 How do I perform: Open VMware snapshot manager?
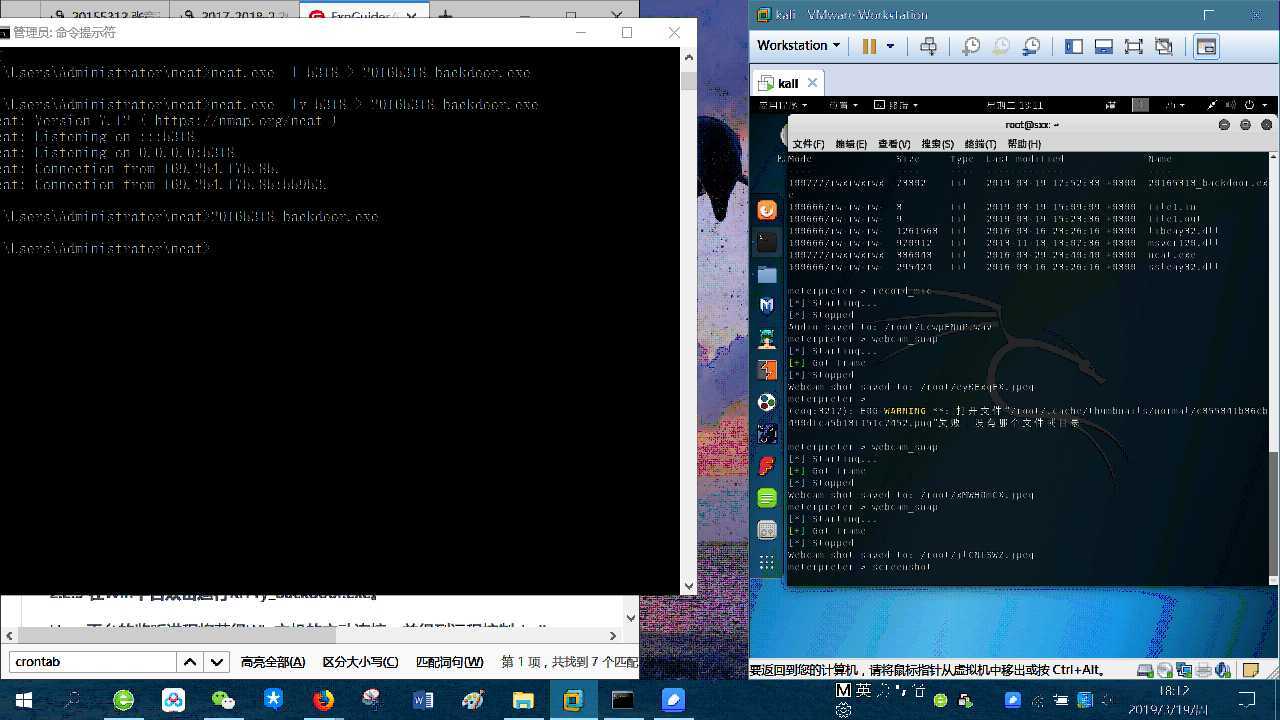click(1031, 46)
